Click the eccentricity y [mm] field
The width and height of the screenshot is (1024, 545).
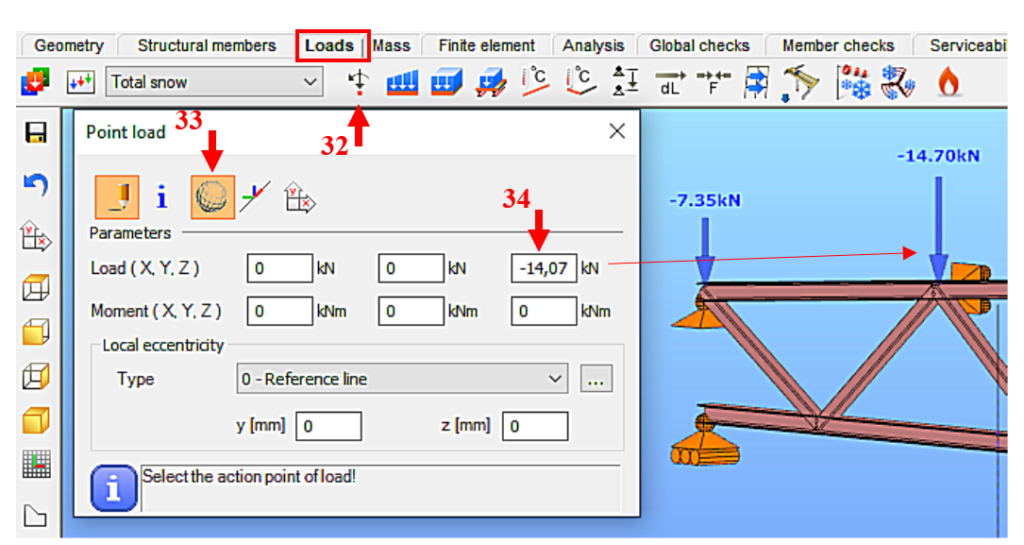point(328,426)
